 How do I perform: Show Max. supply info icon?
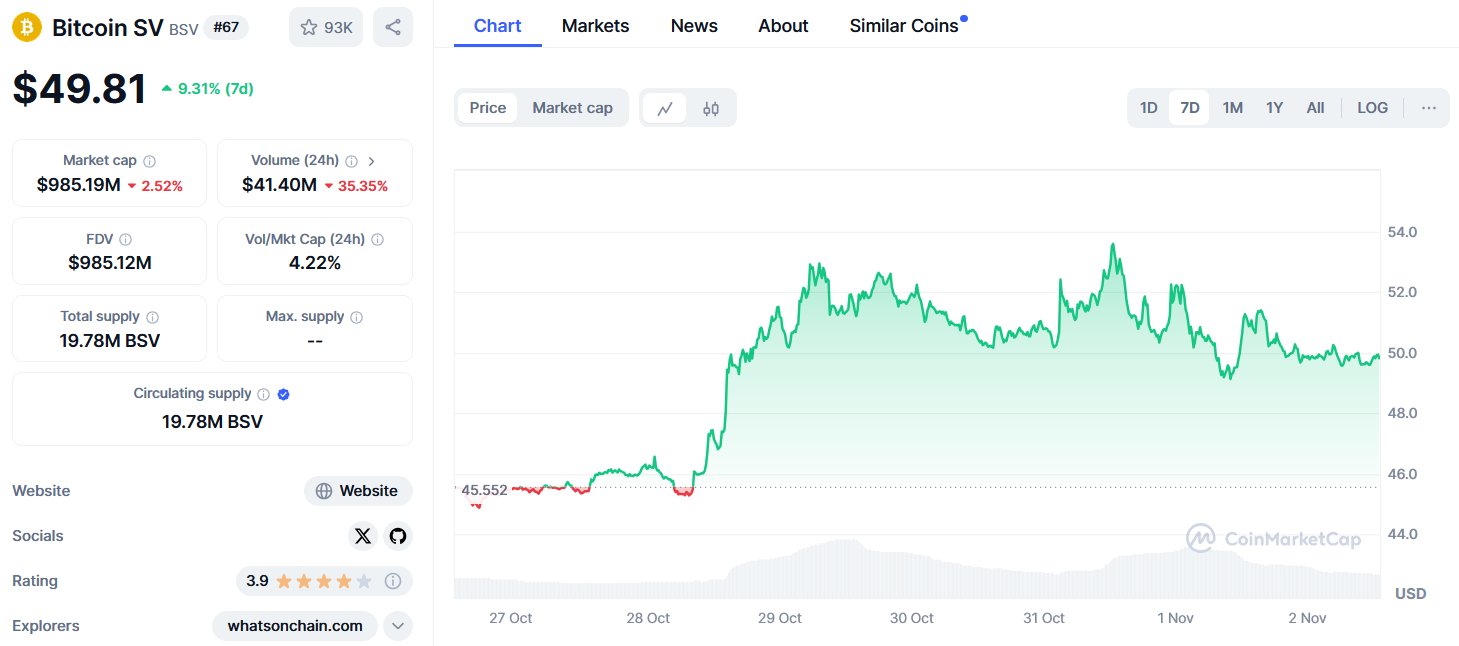[x=357, y=317]
